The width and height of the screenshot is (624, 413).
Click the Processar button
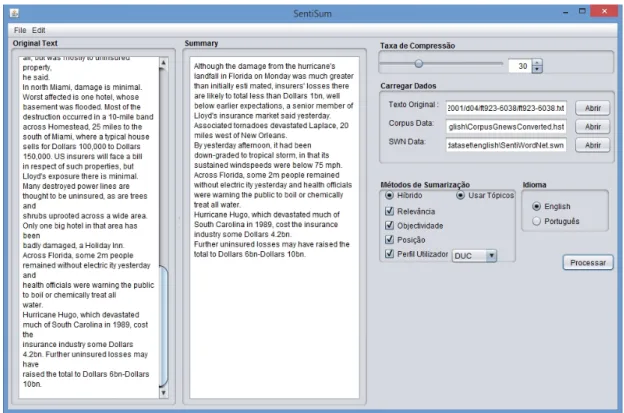(588, 263)
